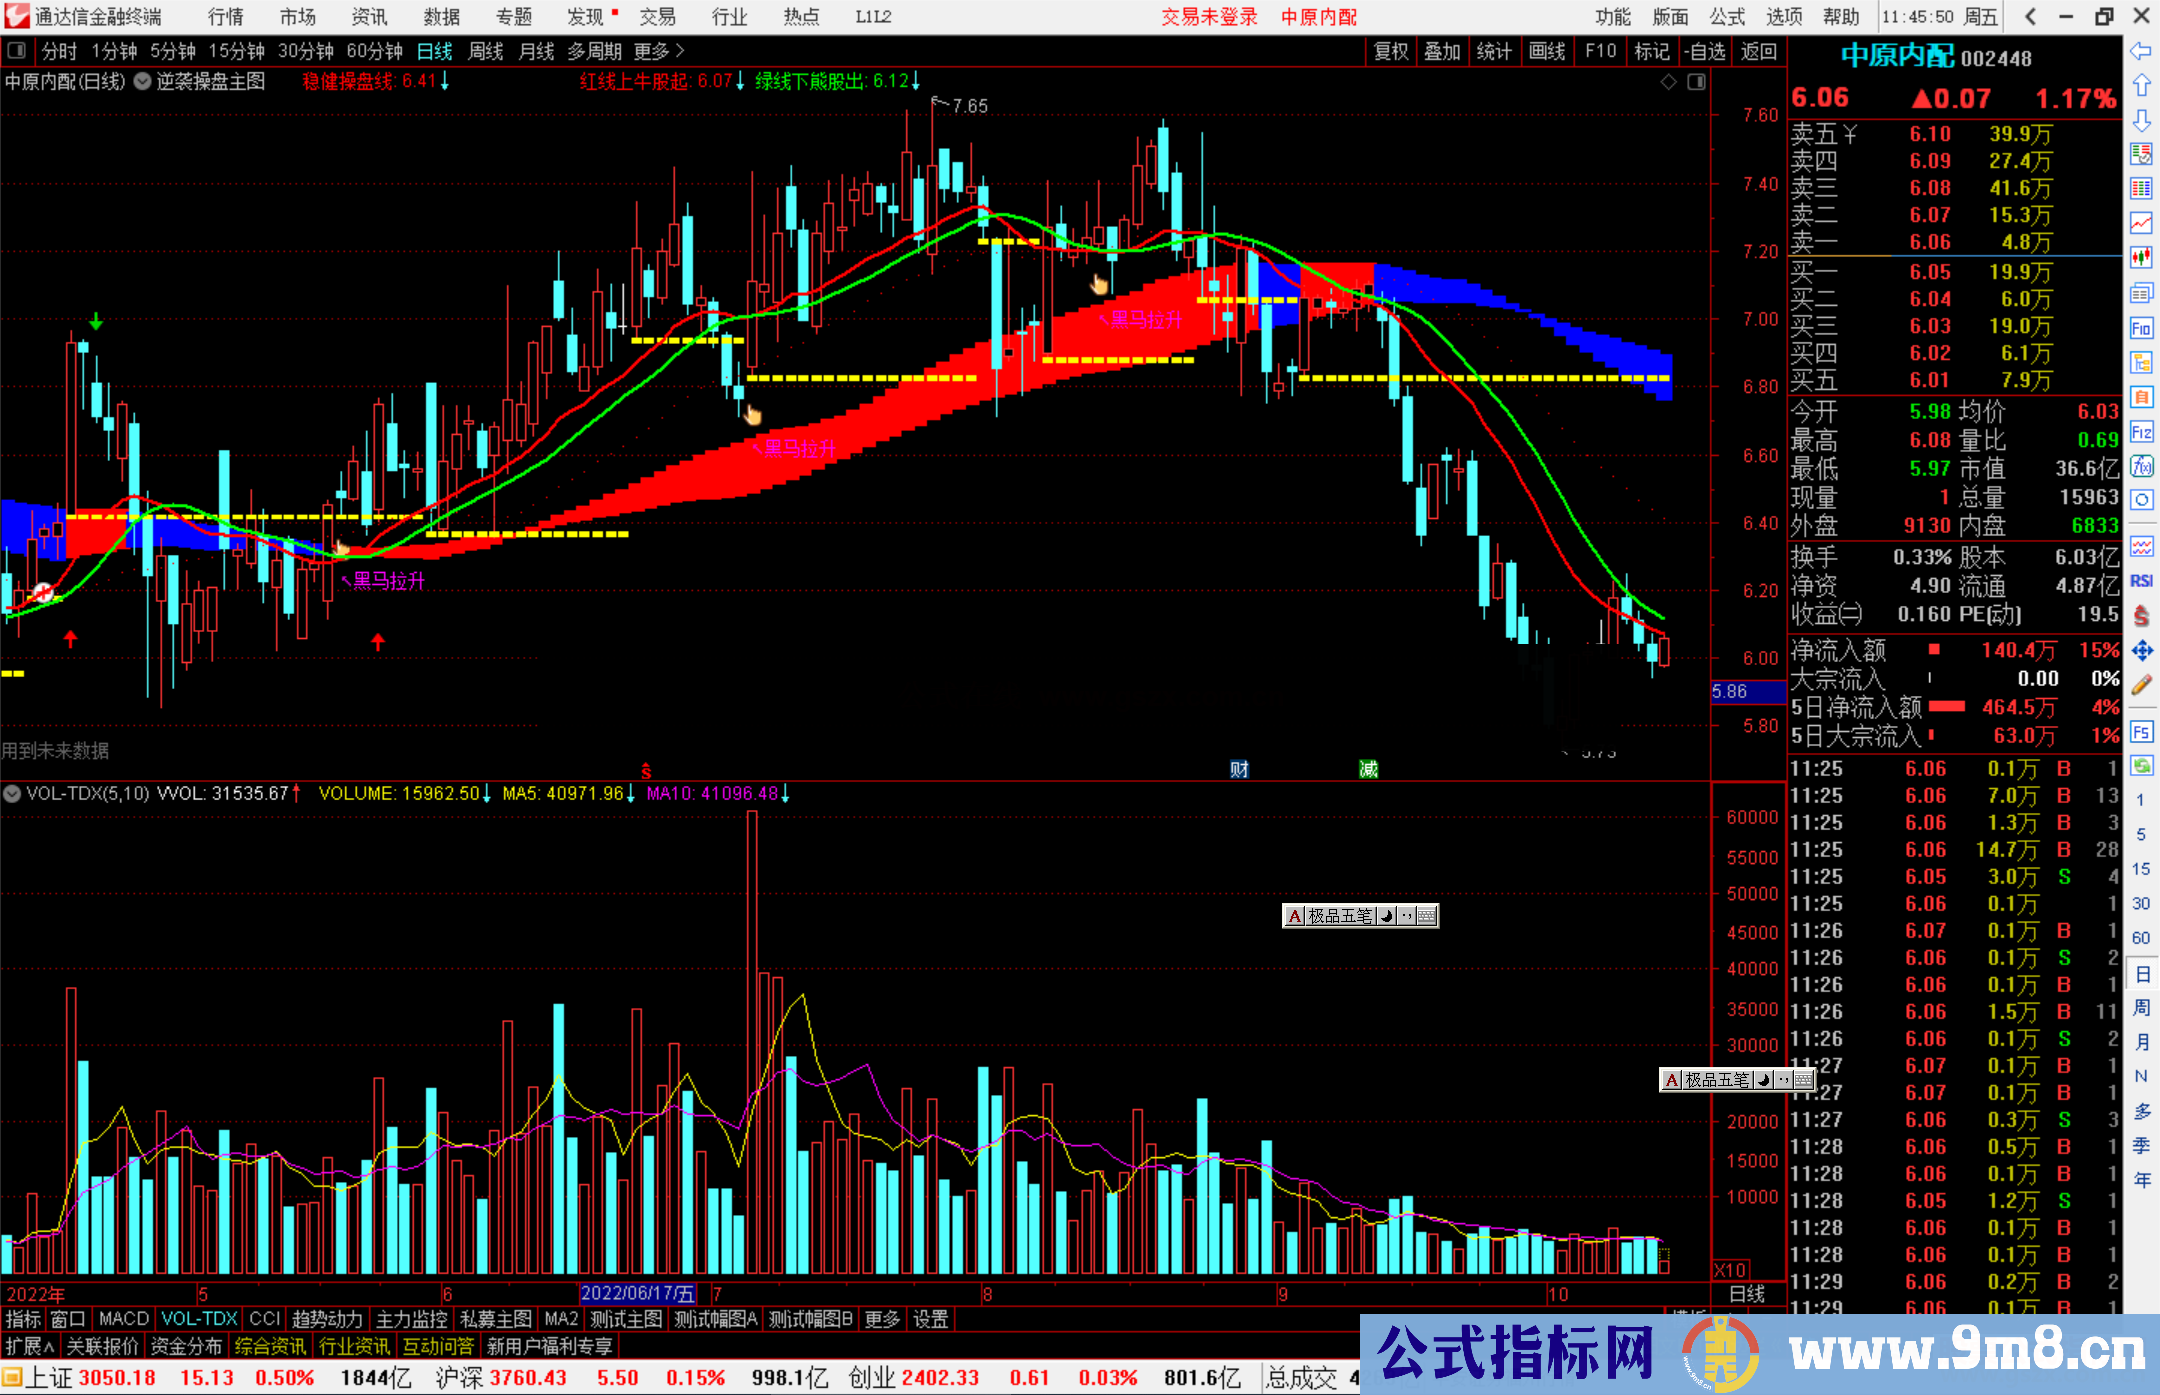The width and height of the screenshot is (2160, 1395).
Task: Switch to the MACD indicator tab
Action: point(124,1319)
